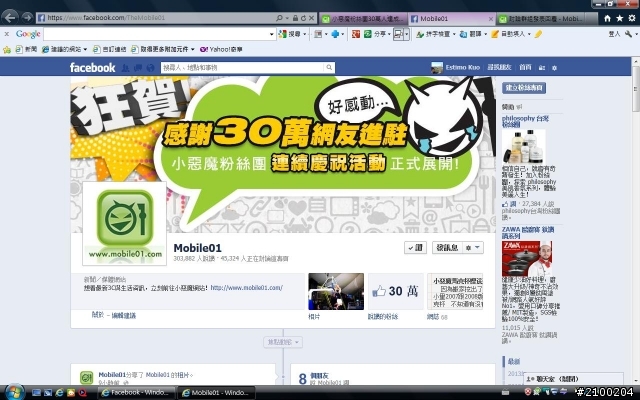Click the 拼字檢查 spell check toolbar item
This screenshot has width=640, height=400.
[435, 34]
